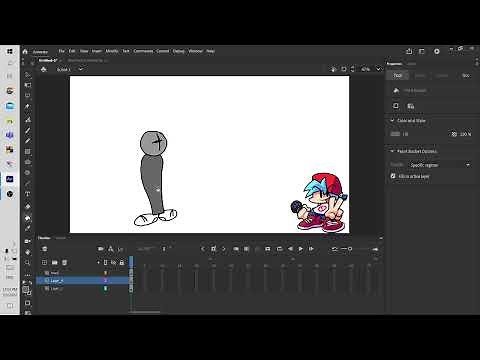Collapse the Color and Style section
Image resolution: width=480 pixels, height=360 pixels.
[392, 120]
